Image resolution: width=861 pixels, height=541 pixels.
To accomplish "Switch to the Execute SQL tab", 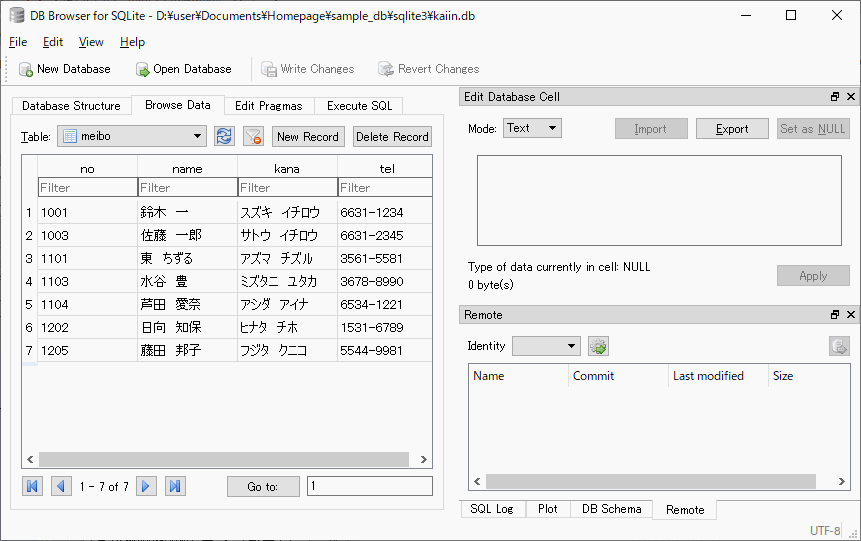I will tap(359, 106).
